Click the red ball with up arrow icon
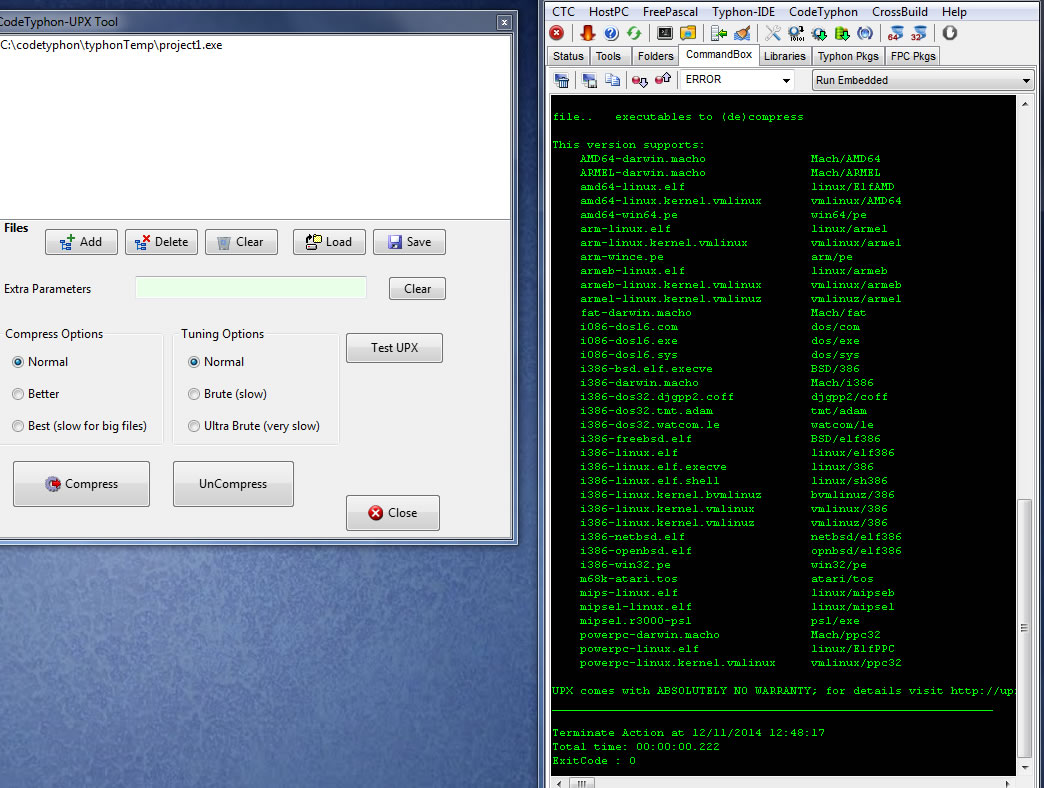This screenshot has height=788, width=1044. (x=663, y=80)
